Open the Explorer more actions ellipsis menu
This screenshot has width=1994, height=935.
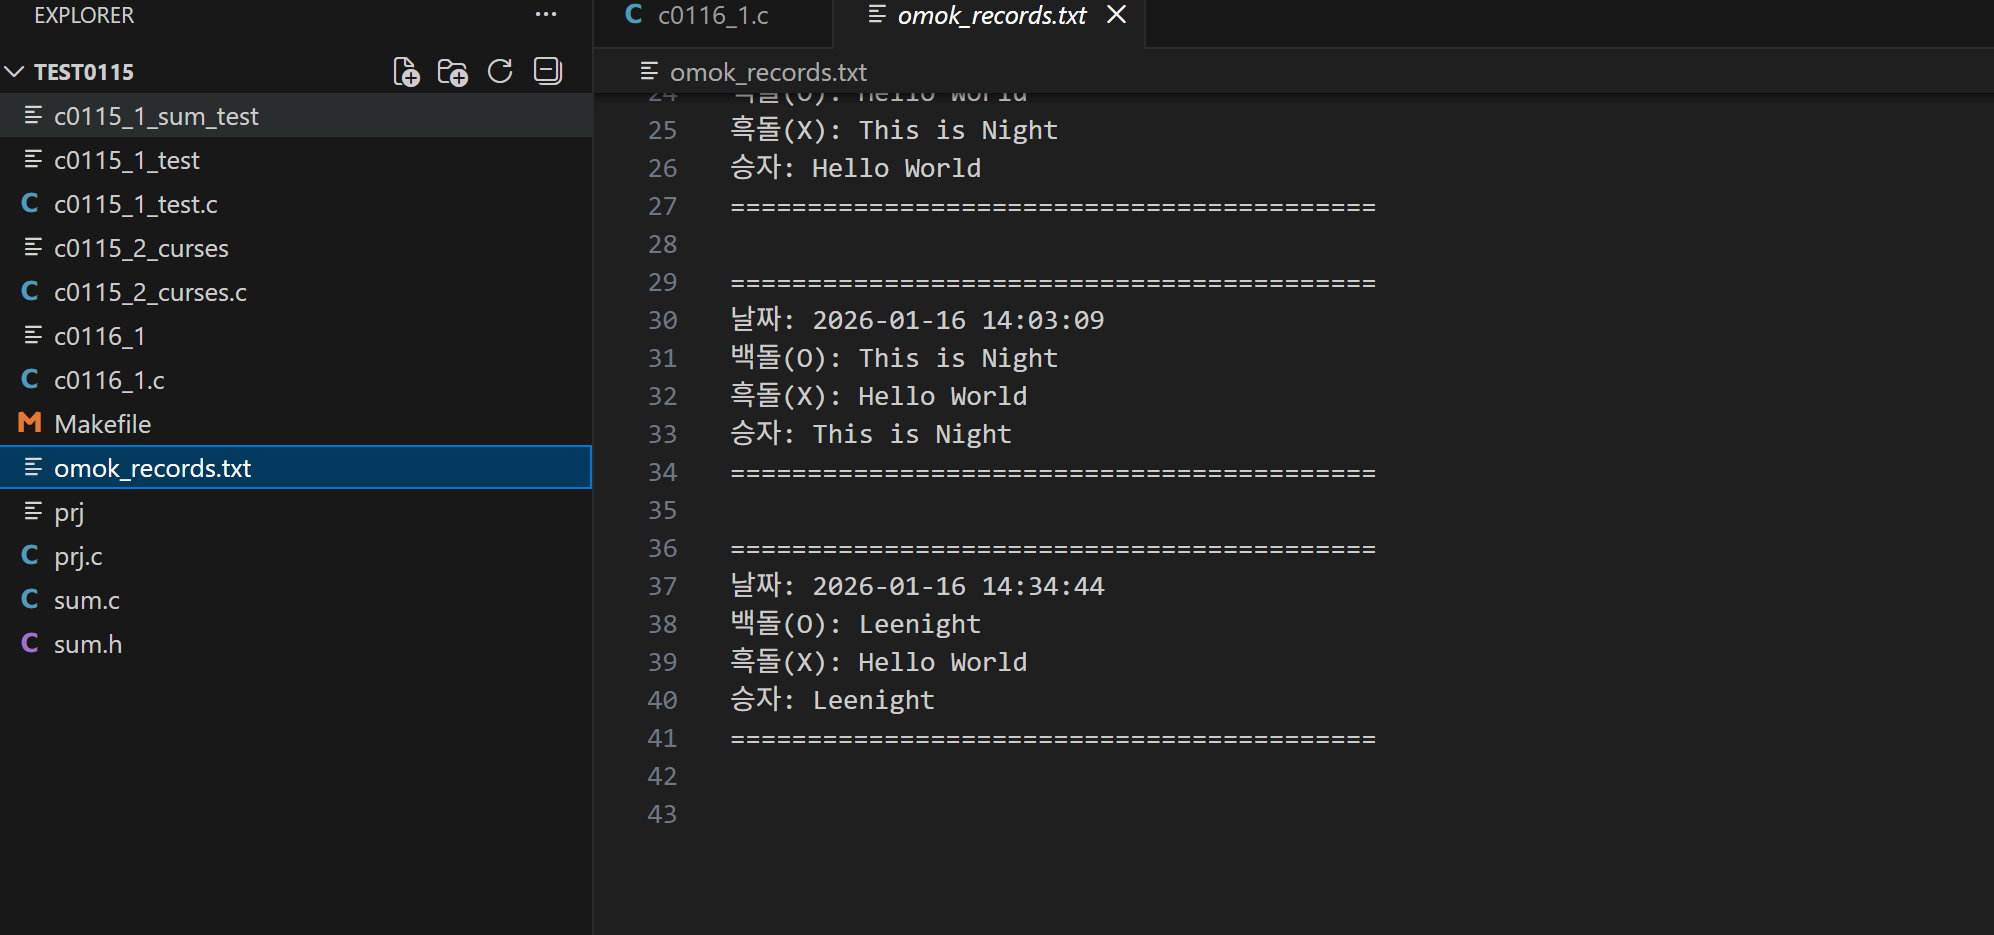[546, 14]
